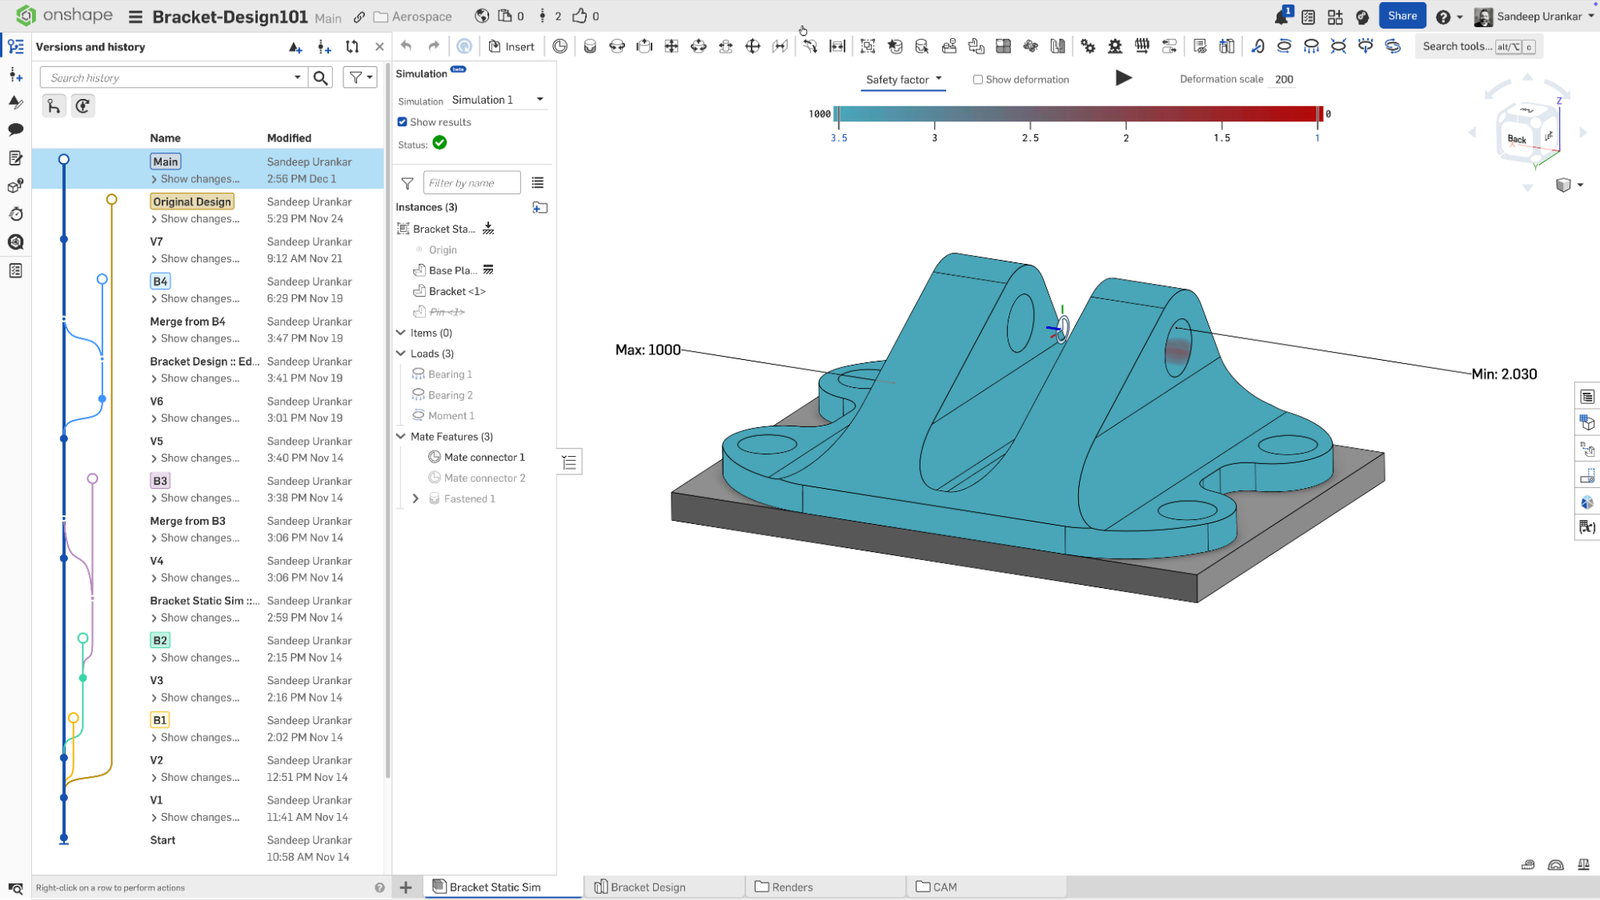1600x900 pixels.
Task: Click the Share button
Action: pos(1402,15)
